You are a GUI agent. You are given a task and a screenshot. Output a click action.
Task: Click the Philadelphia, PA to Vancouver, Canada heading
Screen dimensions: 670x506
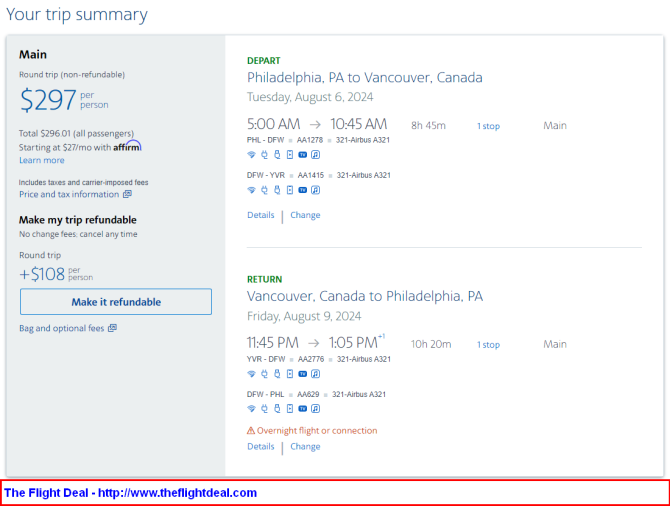coord(365,78)
